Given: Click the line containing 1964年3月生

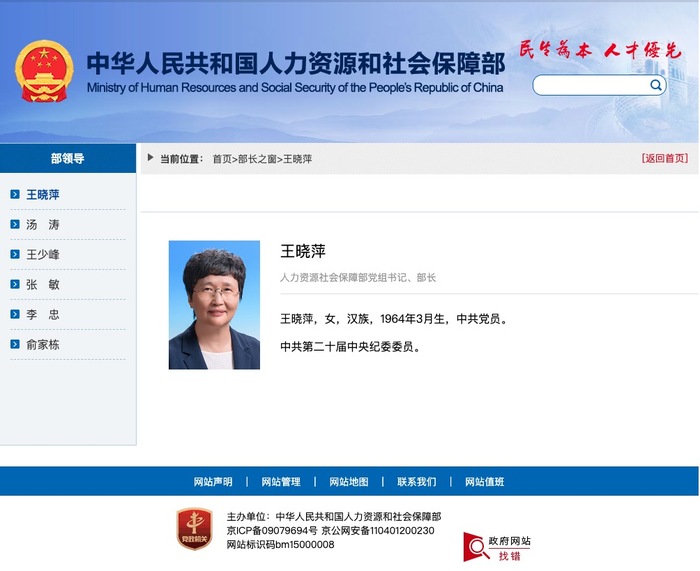Looking at the screenshot, I should pyautogui.click(x=394, y=319).
